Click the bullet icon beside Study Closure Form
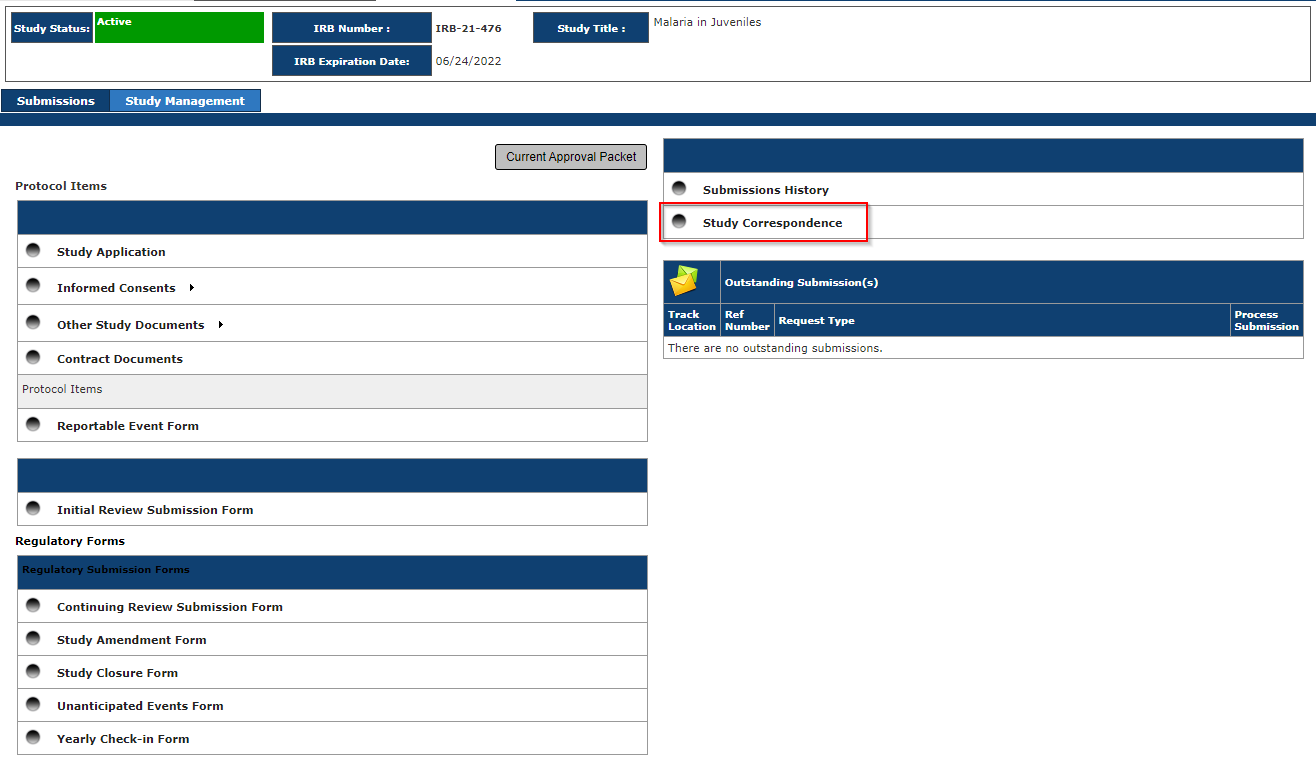The width and height of the screenshot is (1316, 766). click(33, 671)
